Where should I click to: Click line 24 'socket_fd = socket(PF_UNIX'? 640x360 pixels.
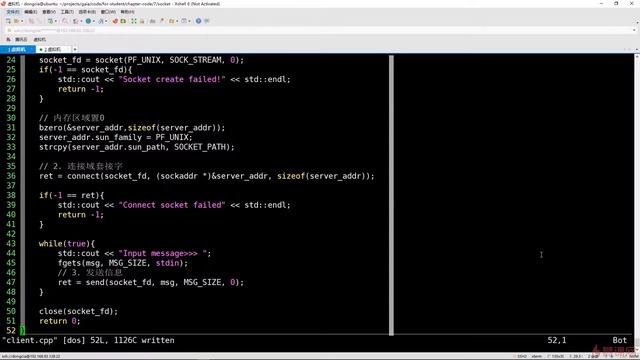tap(141, 60)
